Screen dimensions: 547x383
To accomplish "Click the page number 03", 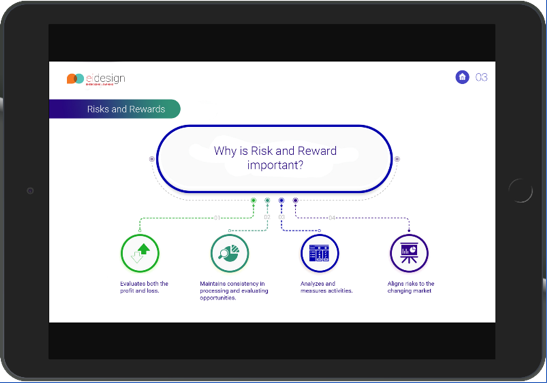I will click(x=481, y=77).
